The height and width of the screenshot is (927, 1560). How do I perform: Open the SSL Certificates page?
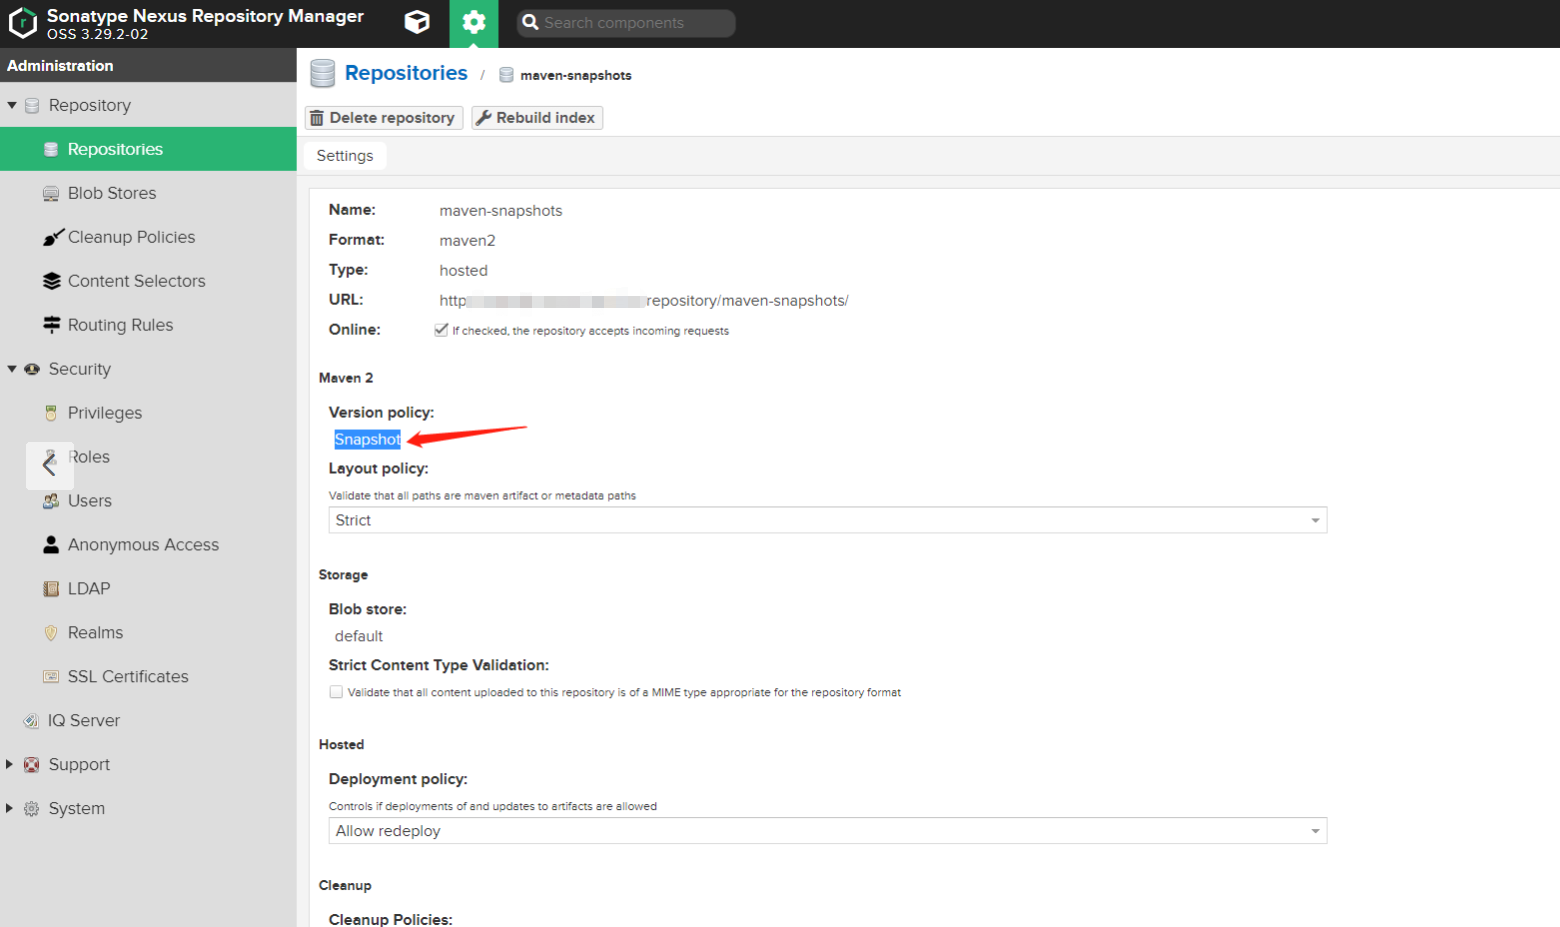click(128, 676)
